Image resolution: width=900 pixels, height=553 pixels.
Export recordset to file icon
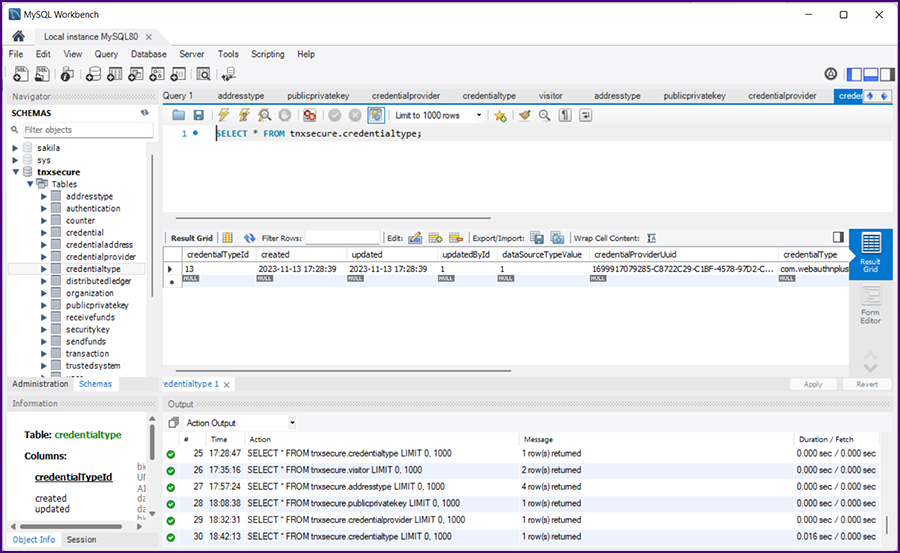click(x=537, y=238)
